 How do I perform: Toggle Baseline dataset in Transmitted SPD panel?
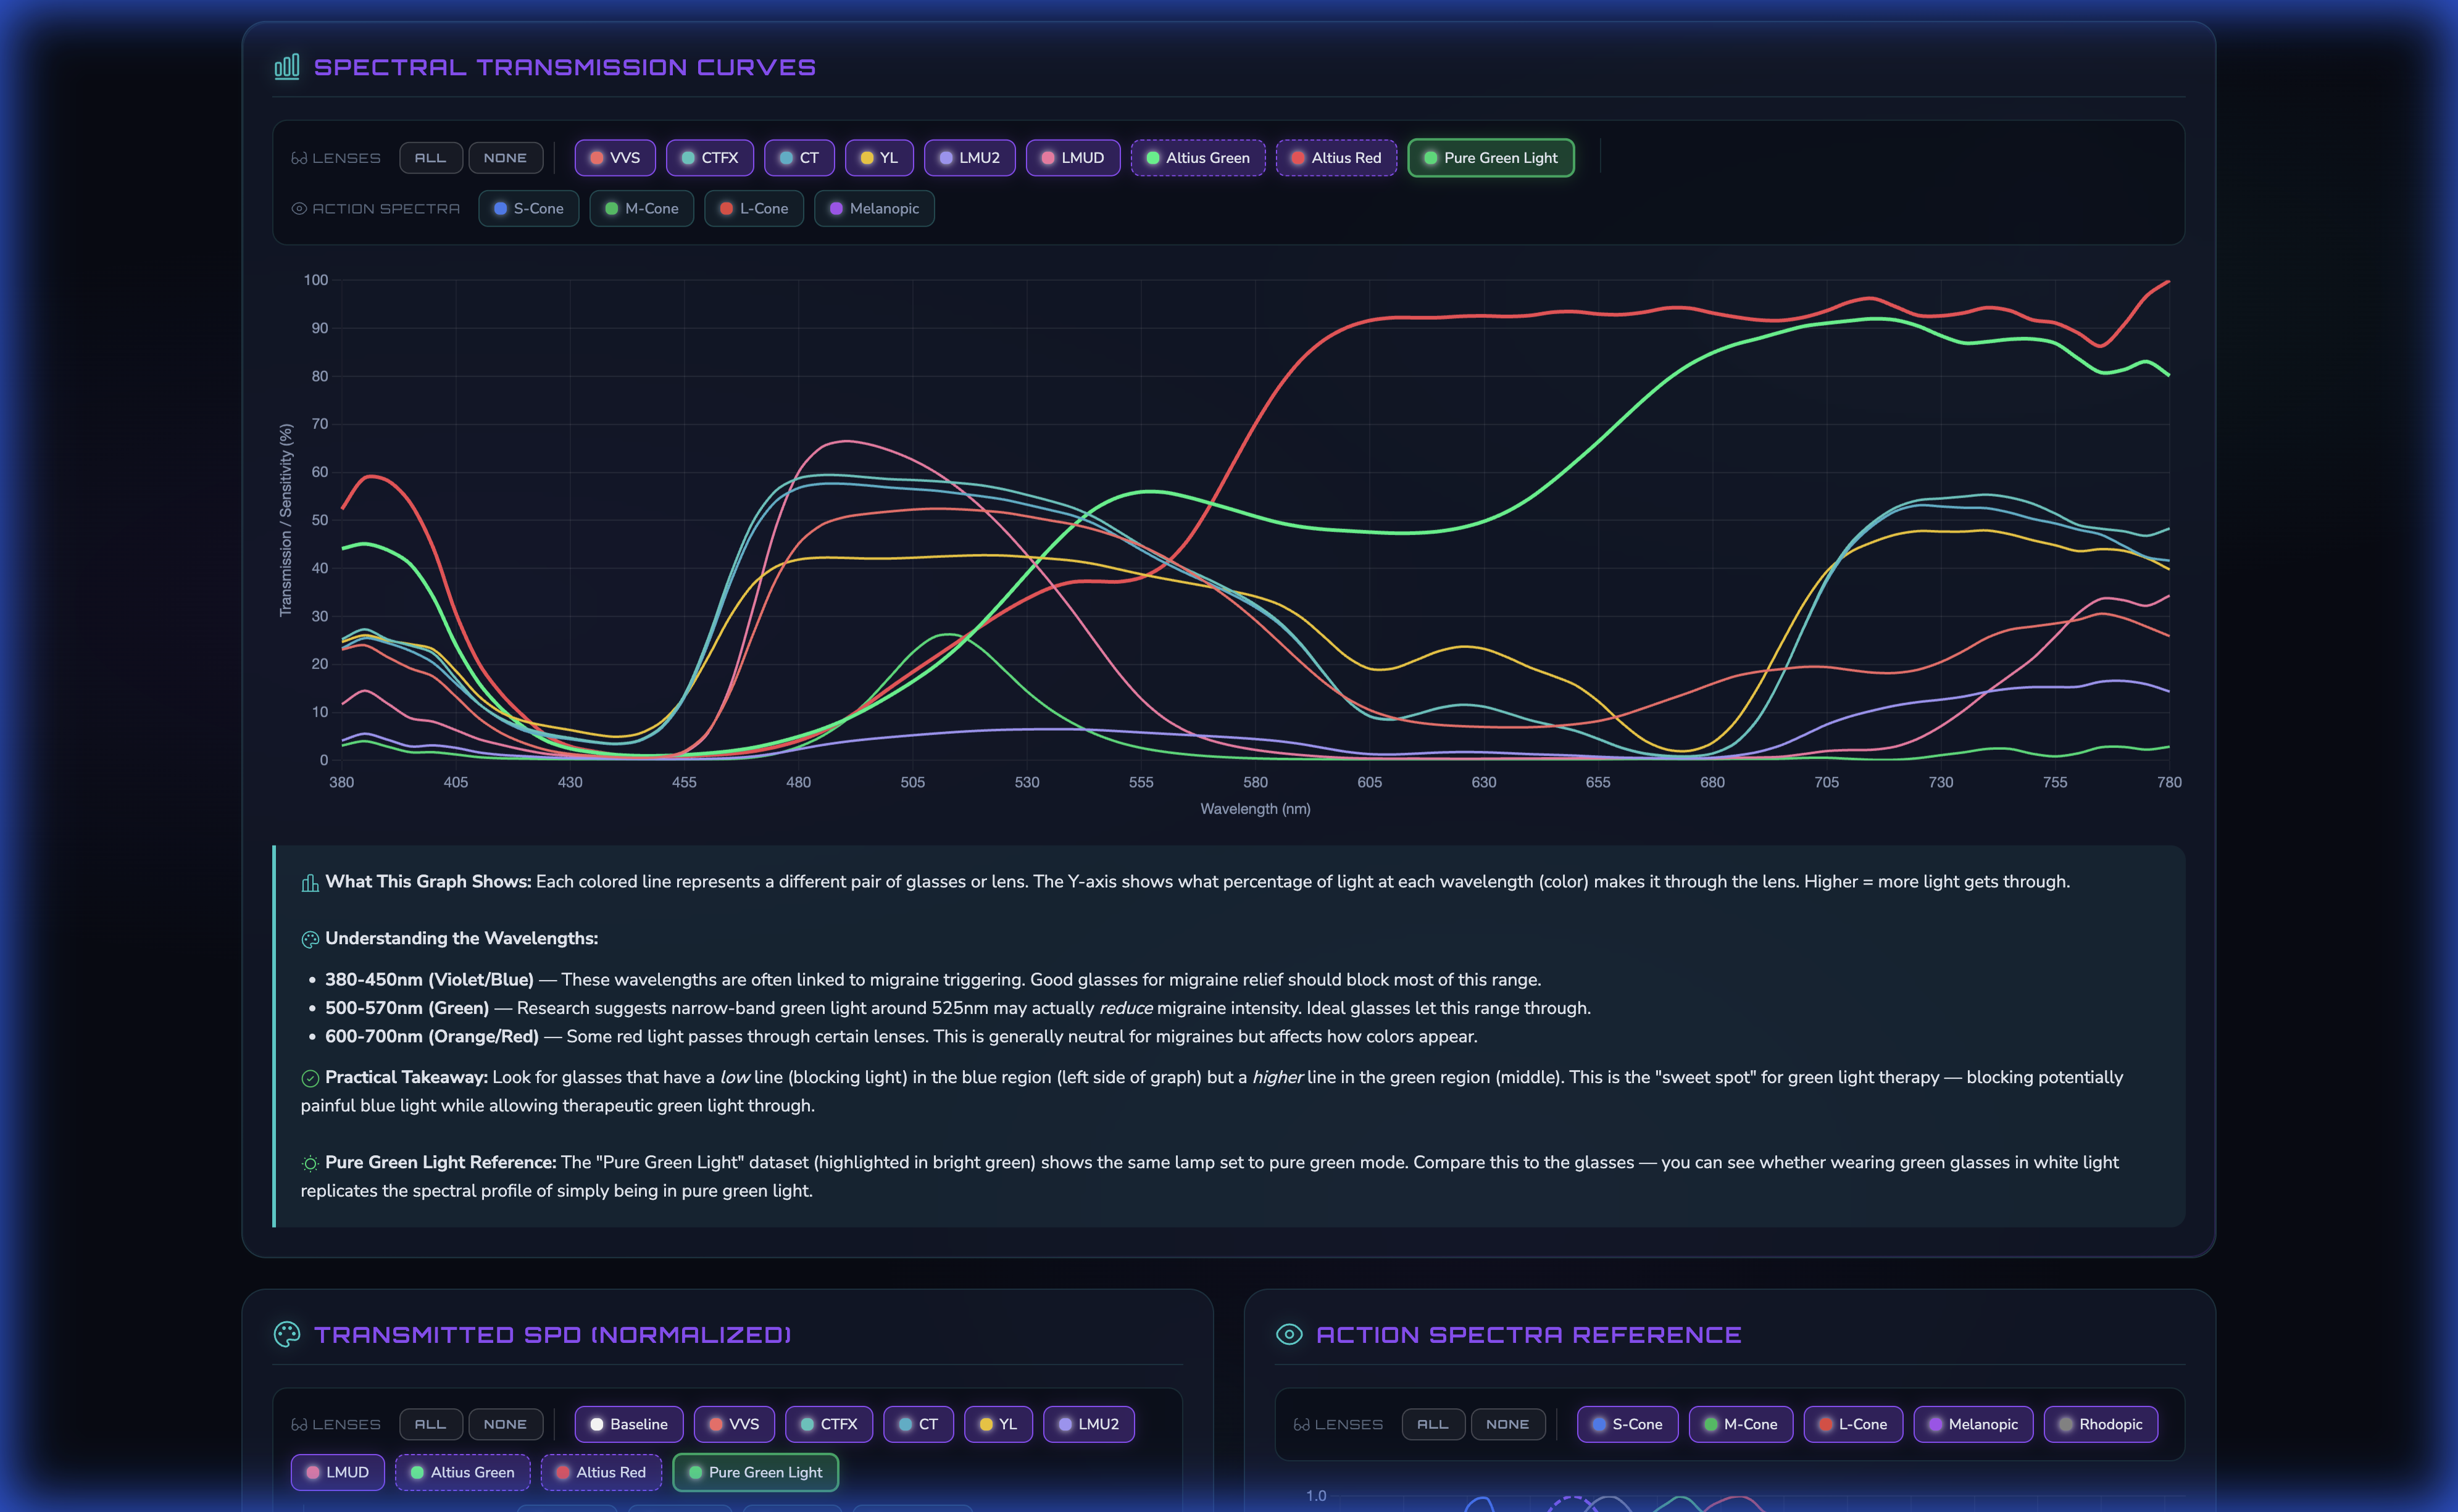pos(629,1424)
